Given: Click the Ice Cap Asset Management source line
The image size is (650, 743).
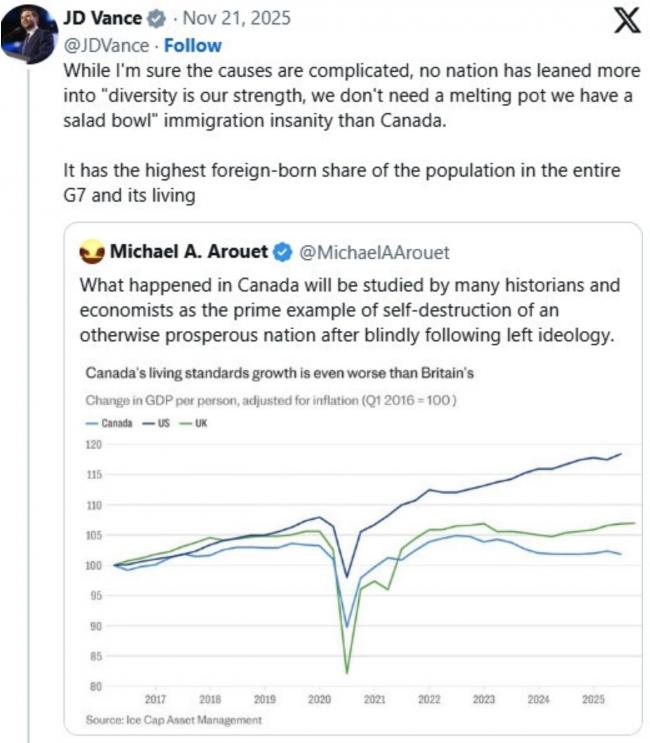Looking at the screenshot, I should pos(174,720).
